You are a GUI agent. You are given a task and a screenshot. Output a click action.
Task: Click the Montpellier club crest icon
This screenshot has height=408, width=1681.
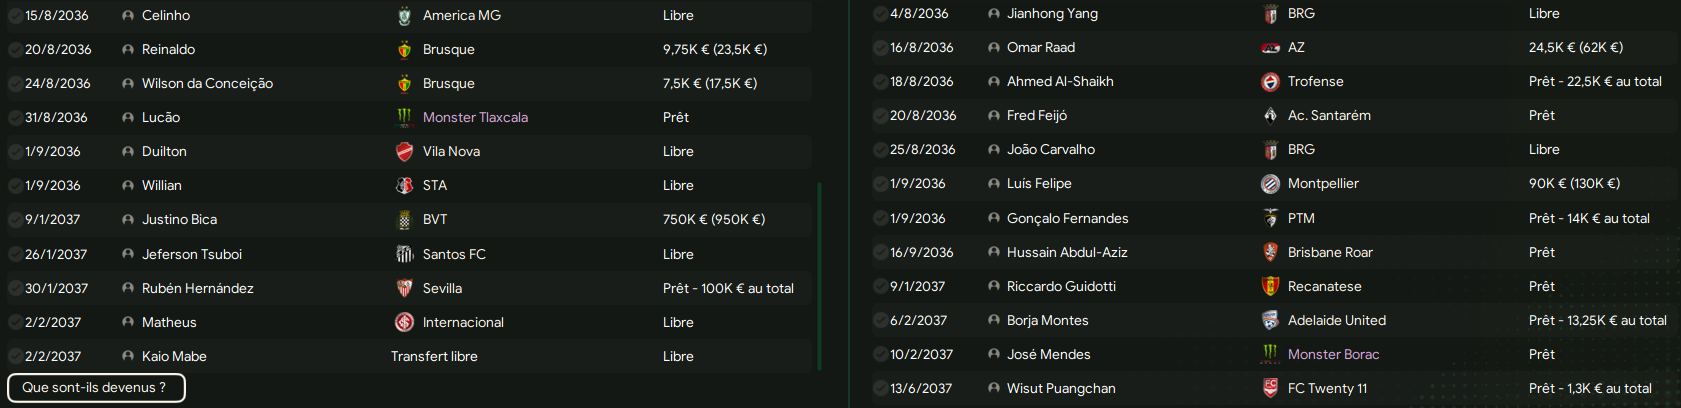[x=1270, y=184]
